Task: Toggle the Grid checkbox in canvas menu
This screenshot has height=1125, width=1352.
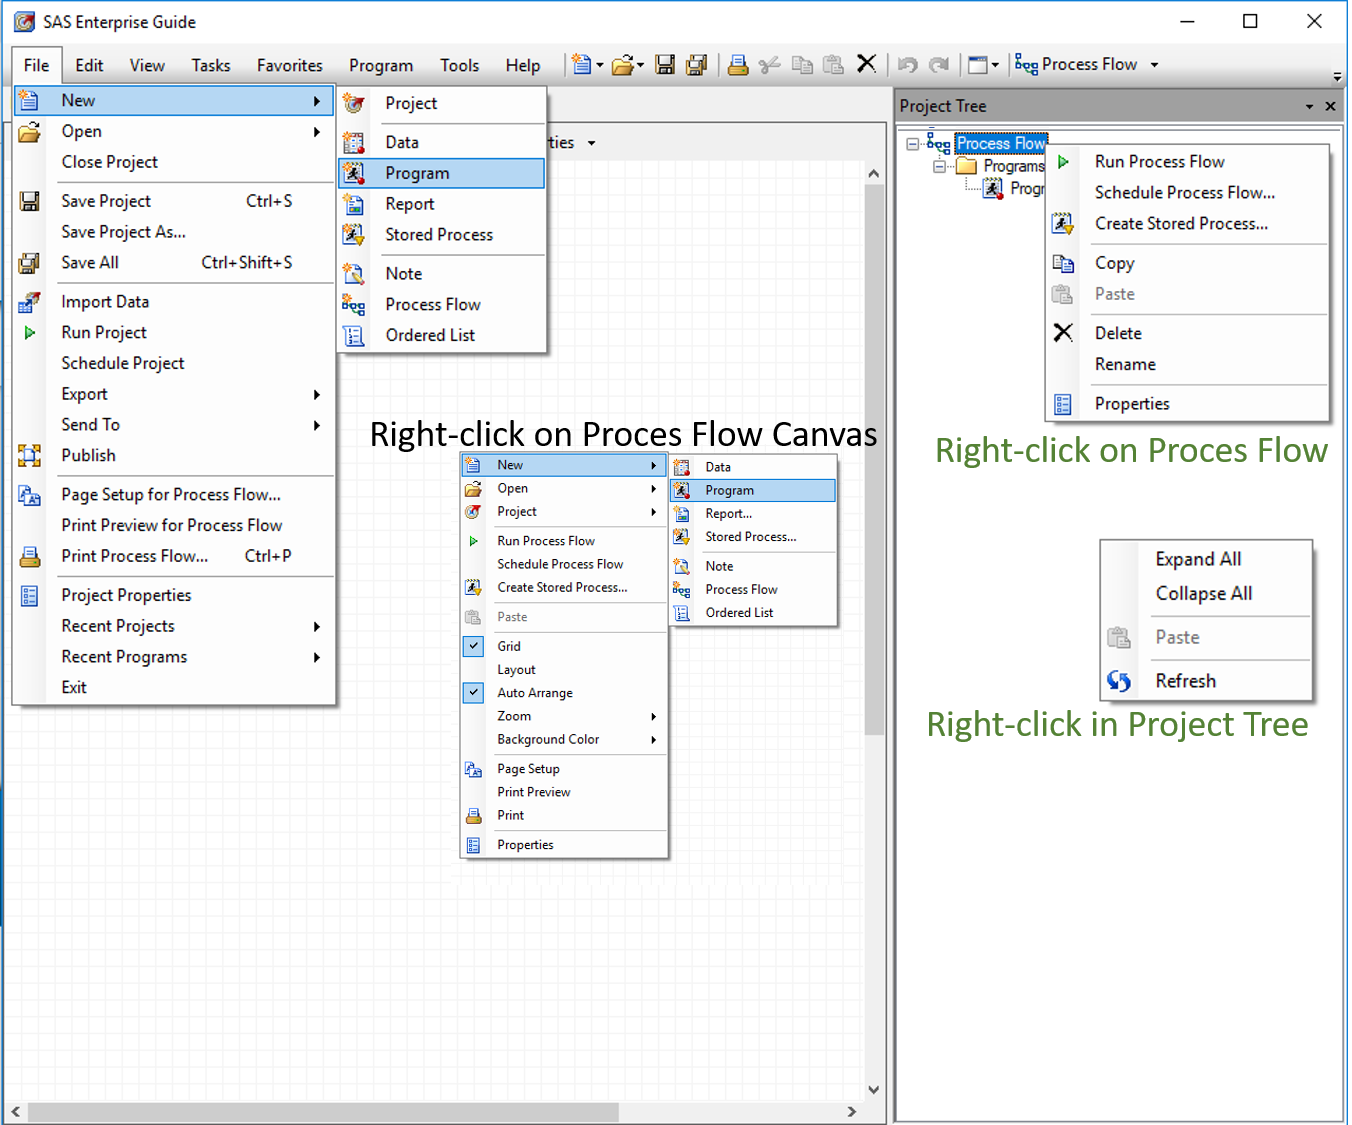Action: 472,646
